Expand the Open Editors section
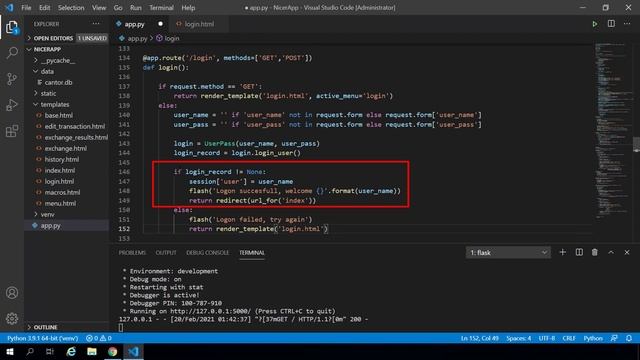Viewport: 640px width, 360px height. [x=67, y=38]
